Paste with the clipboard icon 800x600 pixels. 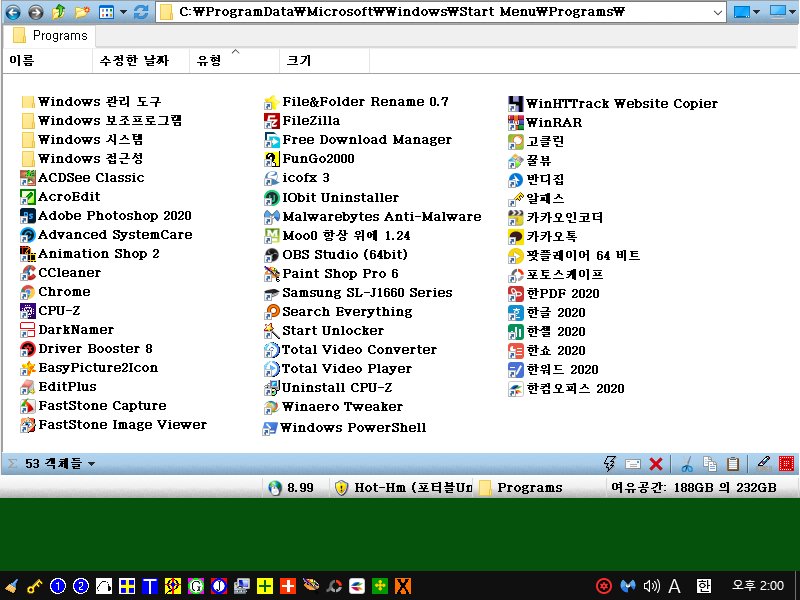coord(733,464)
